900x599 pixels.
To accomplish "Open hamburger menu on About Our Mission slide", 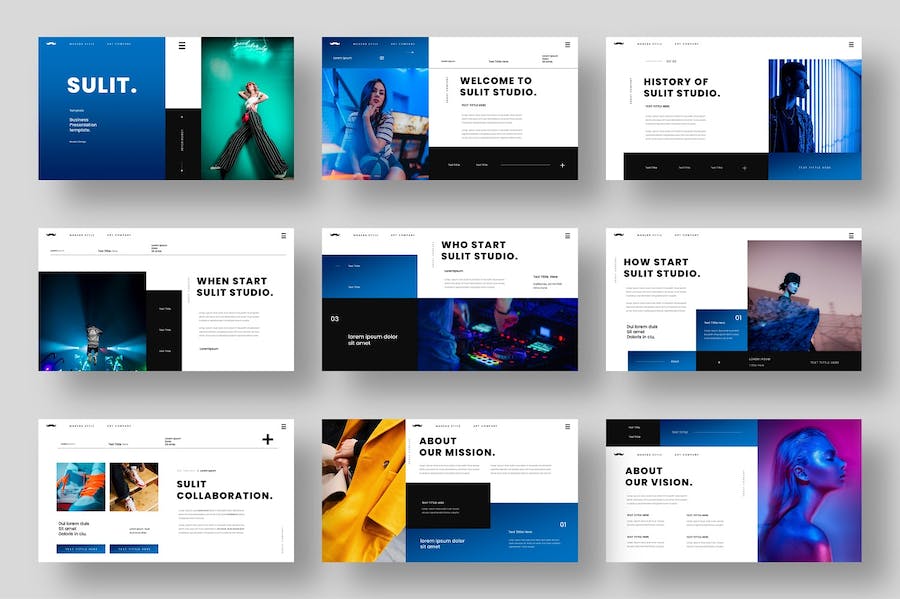I will (x=567, y=426).
